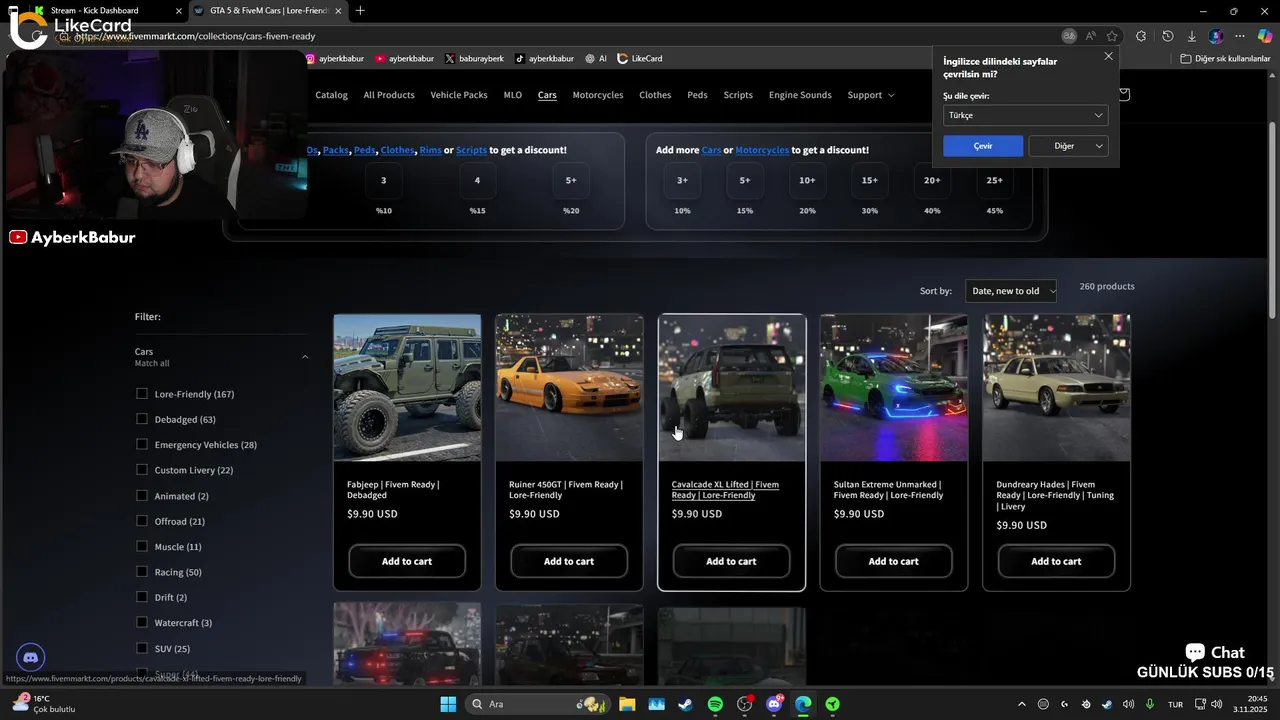The height and width of the screenshot is (720, 1280).
Task: Click the browser address bar URL
Action: [194, 36]
